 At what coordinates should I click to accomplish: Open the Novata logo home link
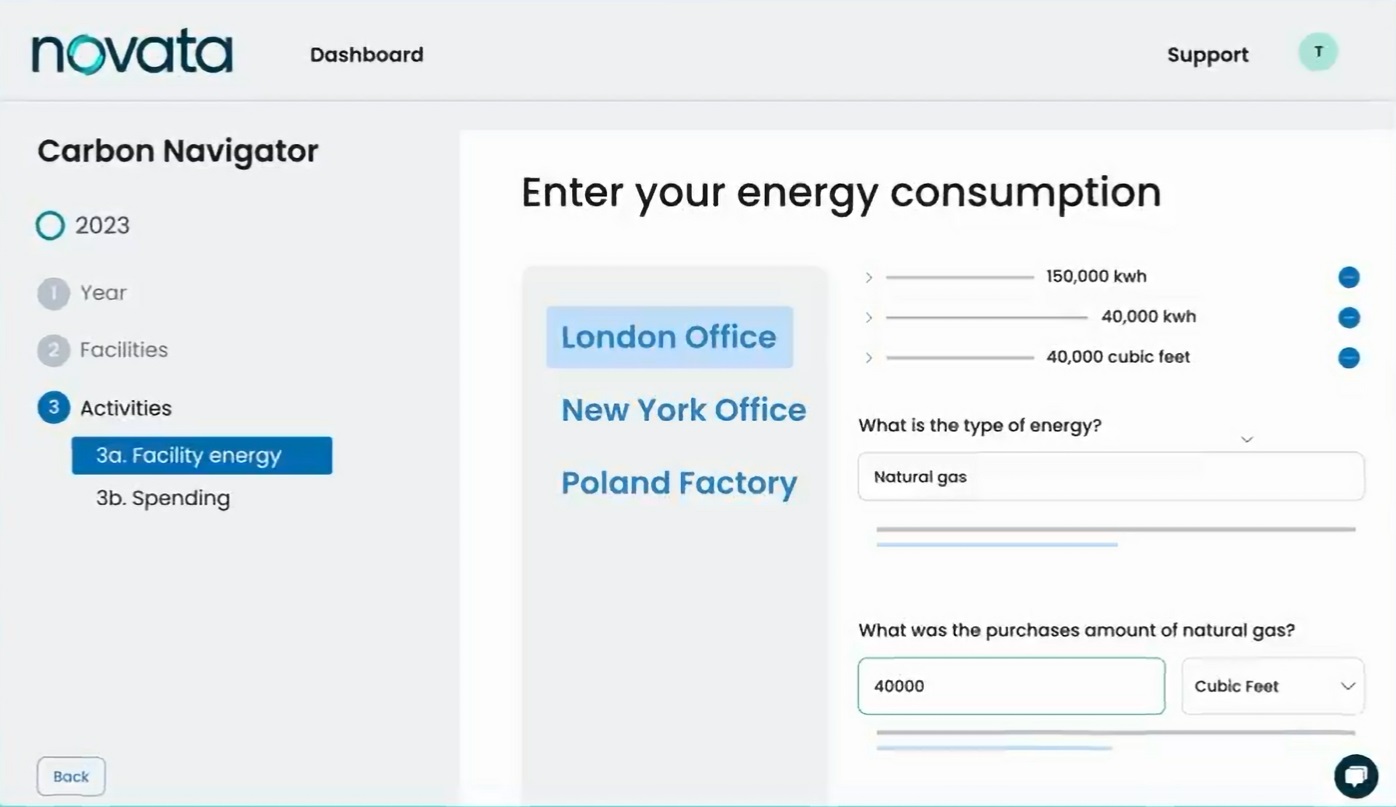click(131, 50)
